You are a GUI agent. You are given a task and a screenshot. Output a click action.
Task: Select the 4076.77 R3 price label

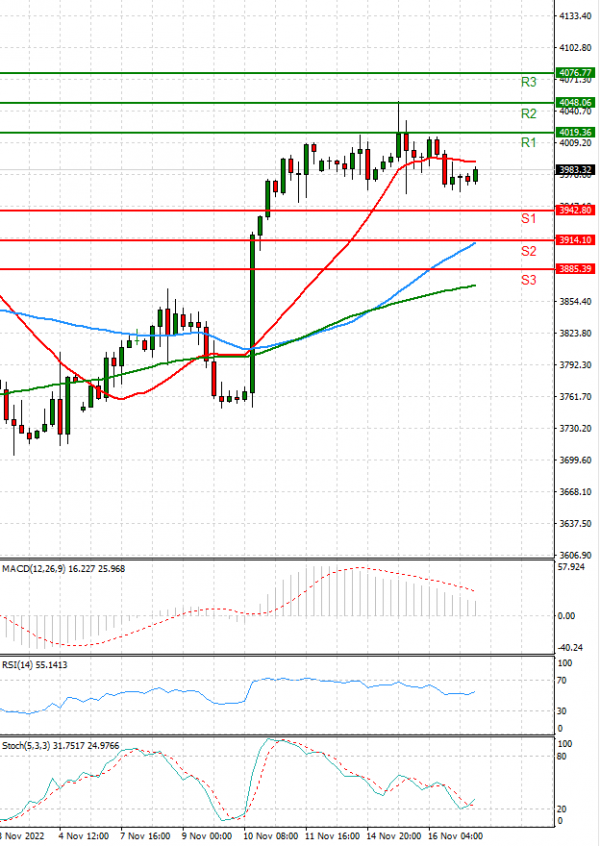click(576, 72)
